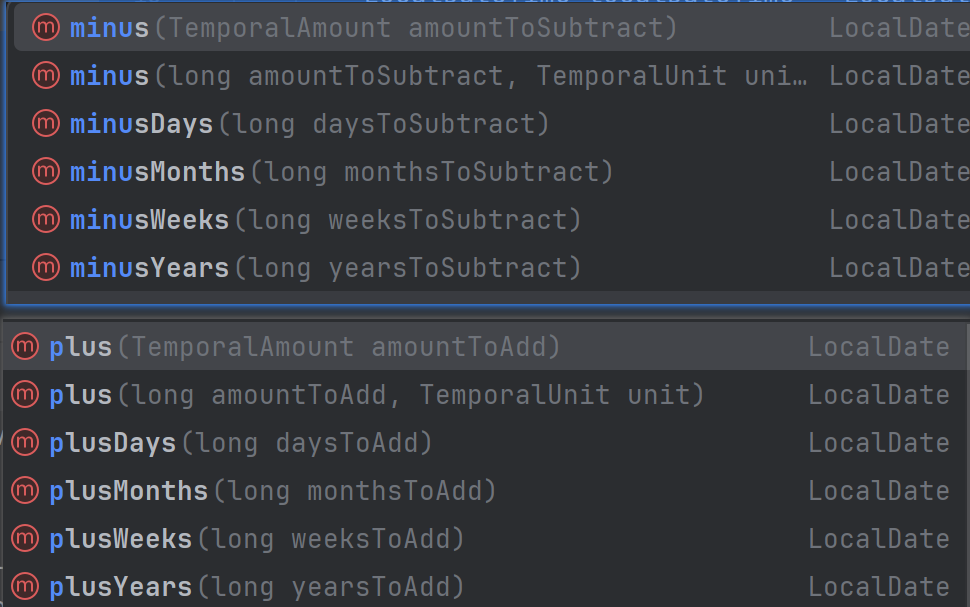
Task: Choose the plusYears(long yearsToAdd) entry
Action: pyautogui.click(x=256, y=587)
